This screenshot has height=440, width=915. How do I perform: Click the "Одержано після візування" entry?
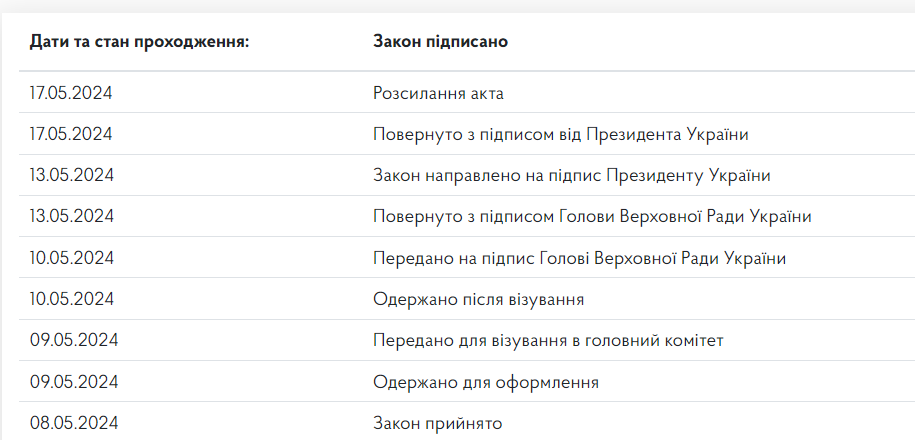(478, 299)
